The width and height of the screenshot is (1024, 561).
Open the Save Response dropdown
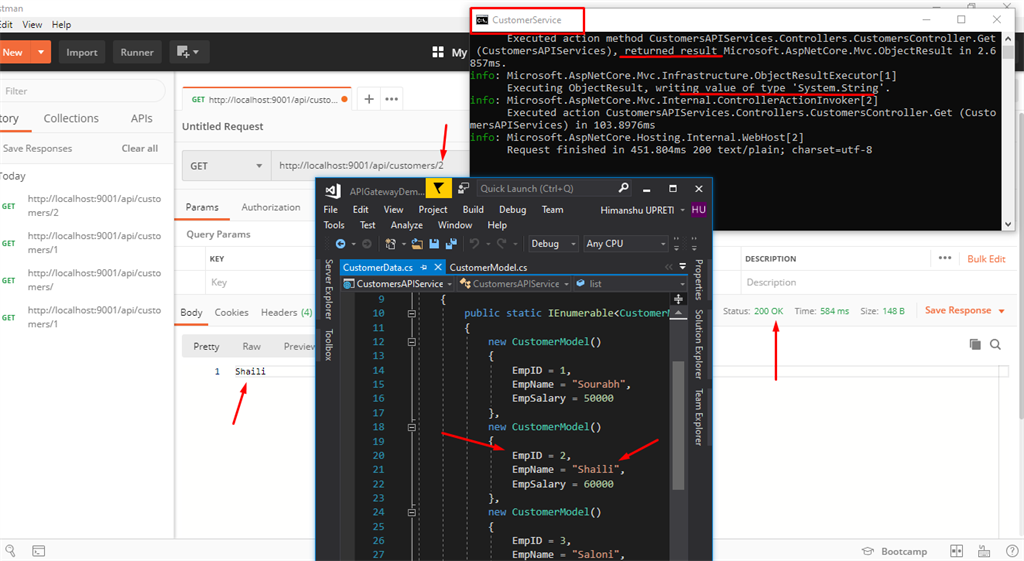pyautogui.click(x=1002, y=311)
